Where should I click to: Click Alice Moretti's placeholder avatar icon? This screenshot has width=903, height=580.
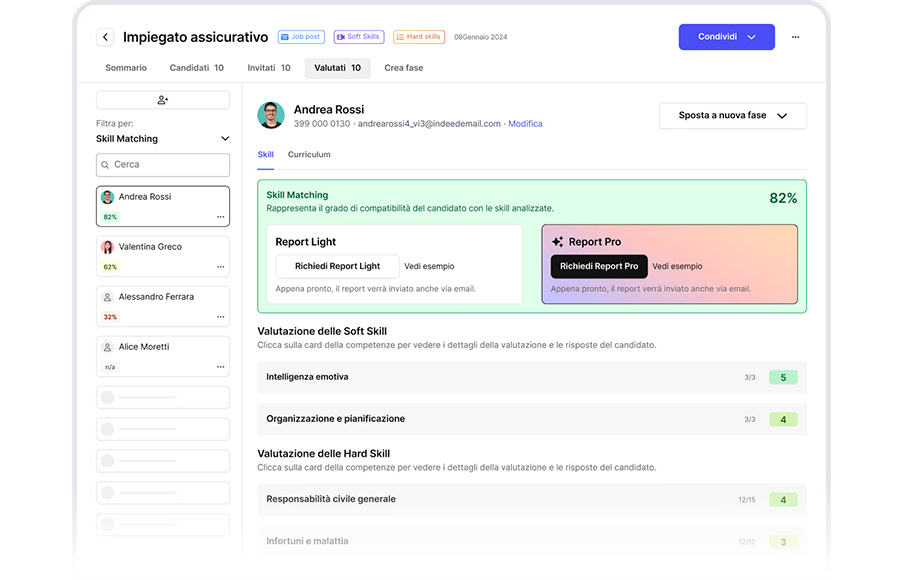(107, 347)
